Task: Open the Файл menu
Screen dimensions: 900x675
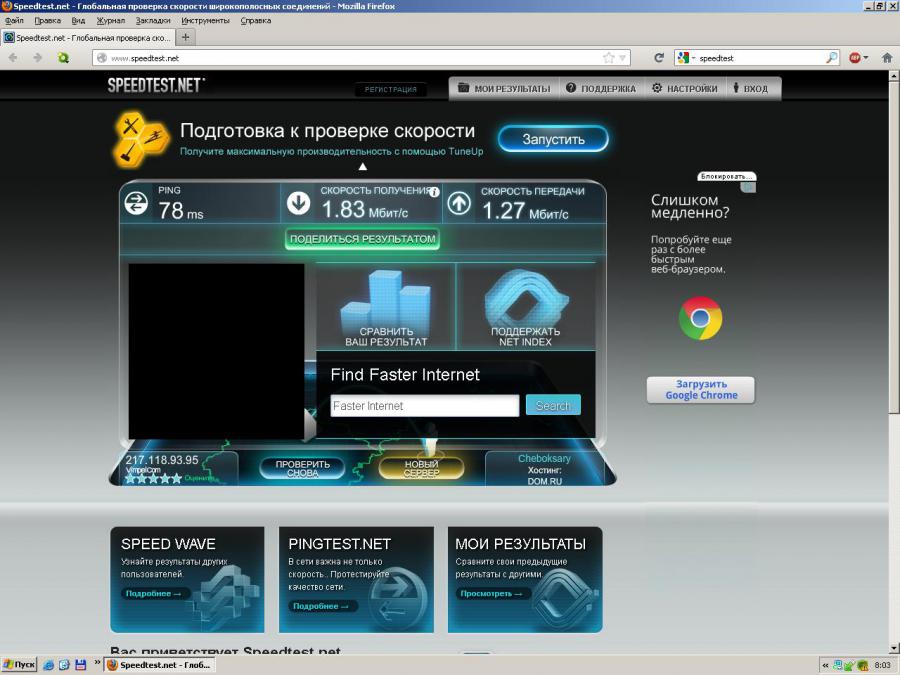Action: [14, 21]
